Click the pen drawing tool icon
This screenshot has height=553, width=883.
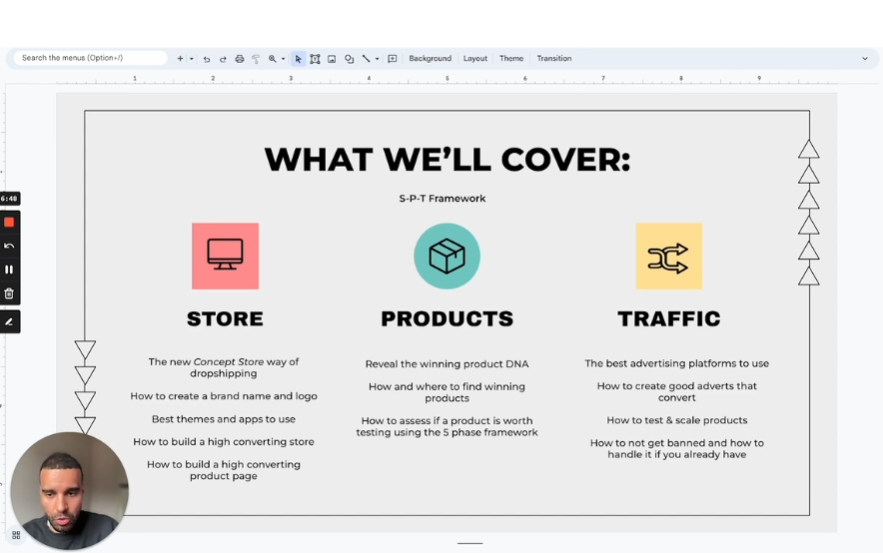click(9, 322)
